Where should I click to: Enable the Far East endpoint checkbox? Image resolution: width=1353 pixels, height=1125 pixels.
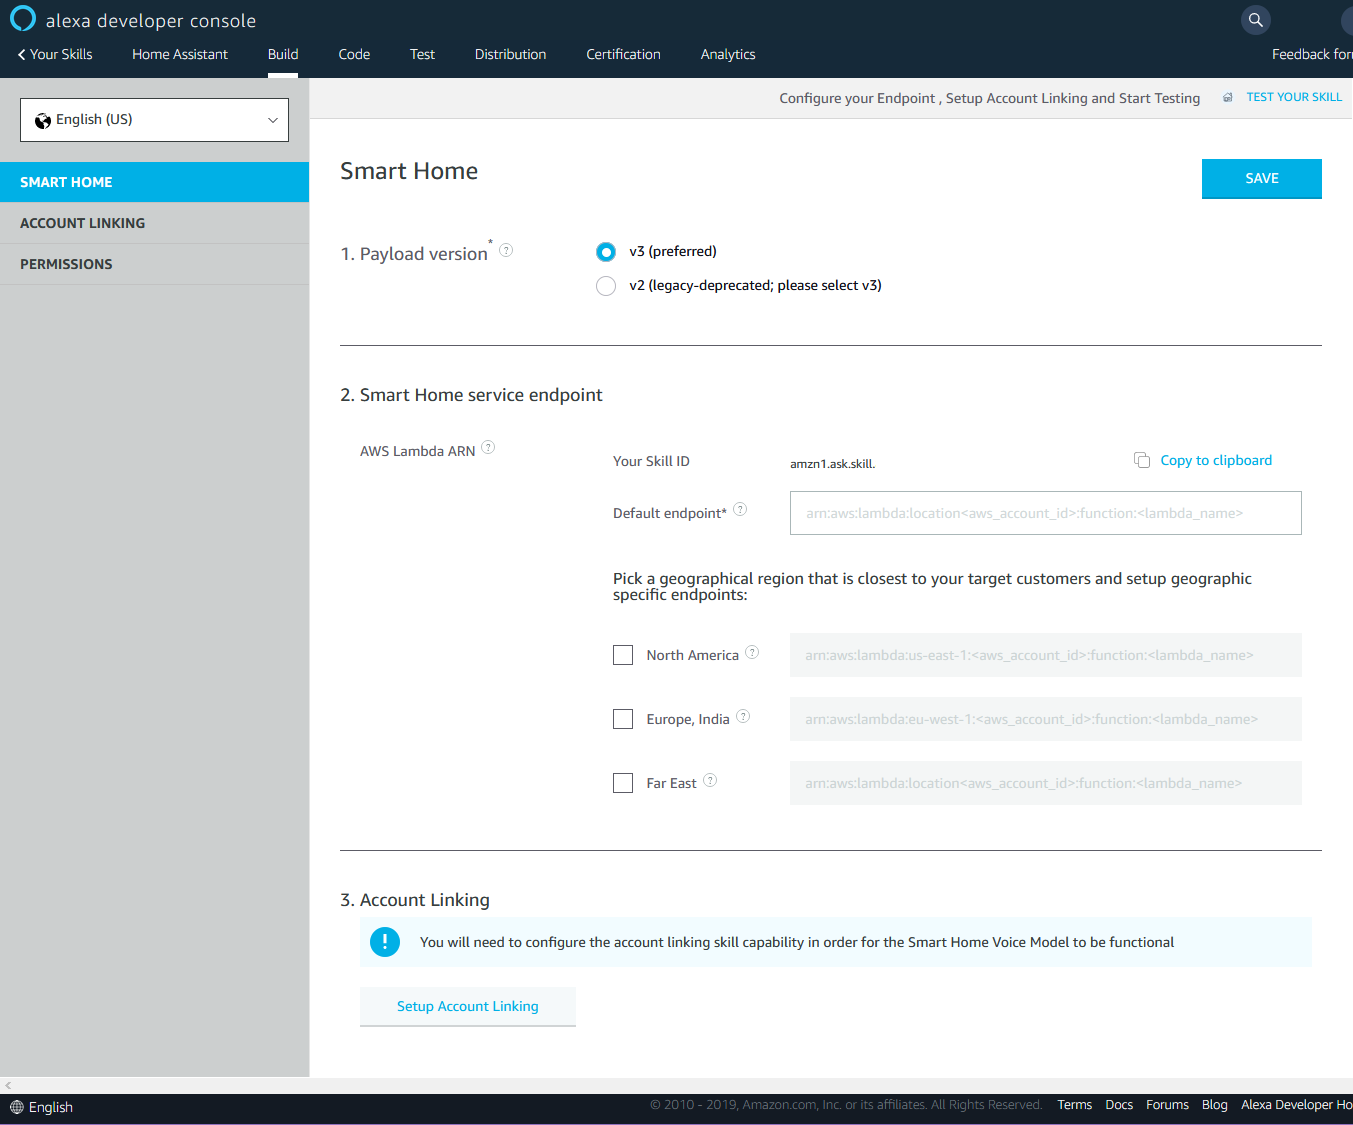click(x=623, y=783)
